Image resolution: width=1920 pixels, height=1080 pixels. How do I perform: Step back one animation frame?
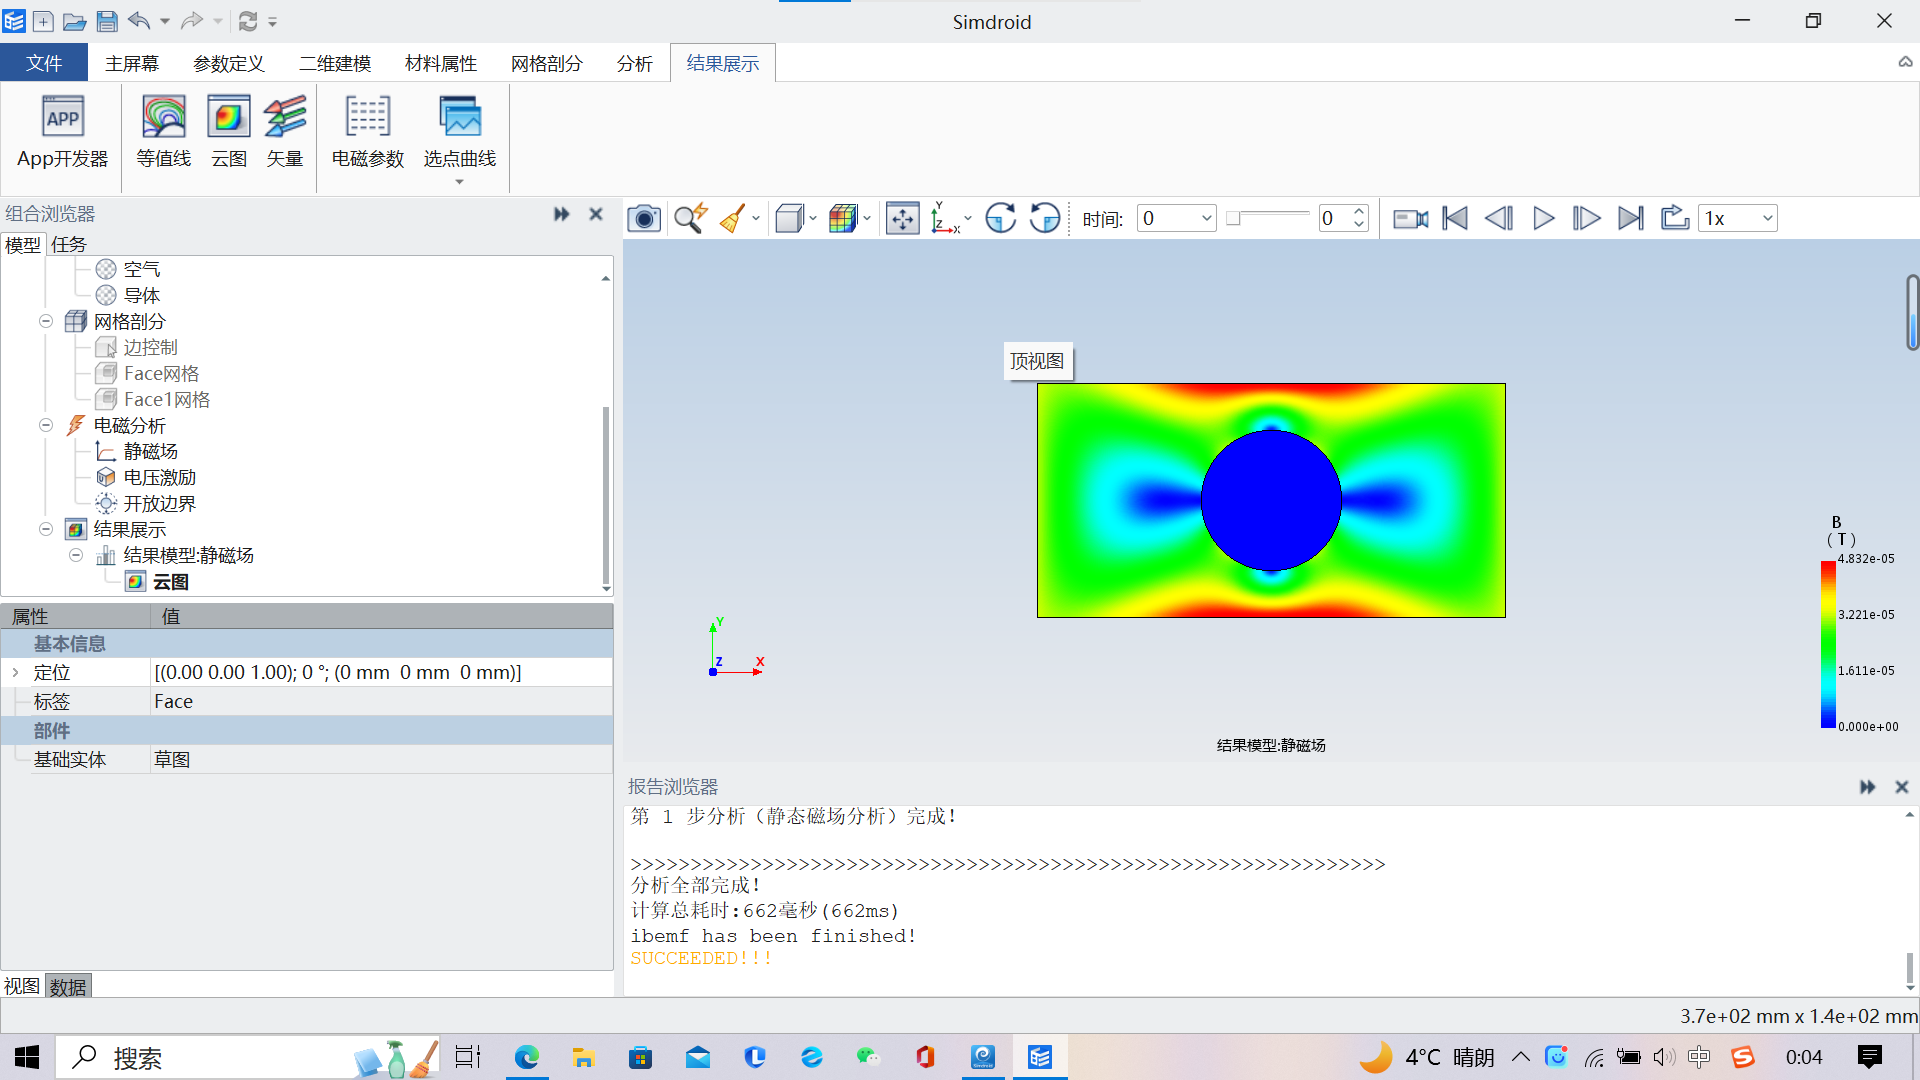click(1499, 218)
